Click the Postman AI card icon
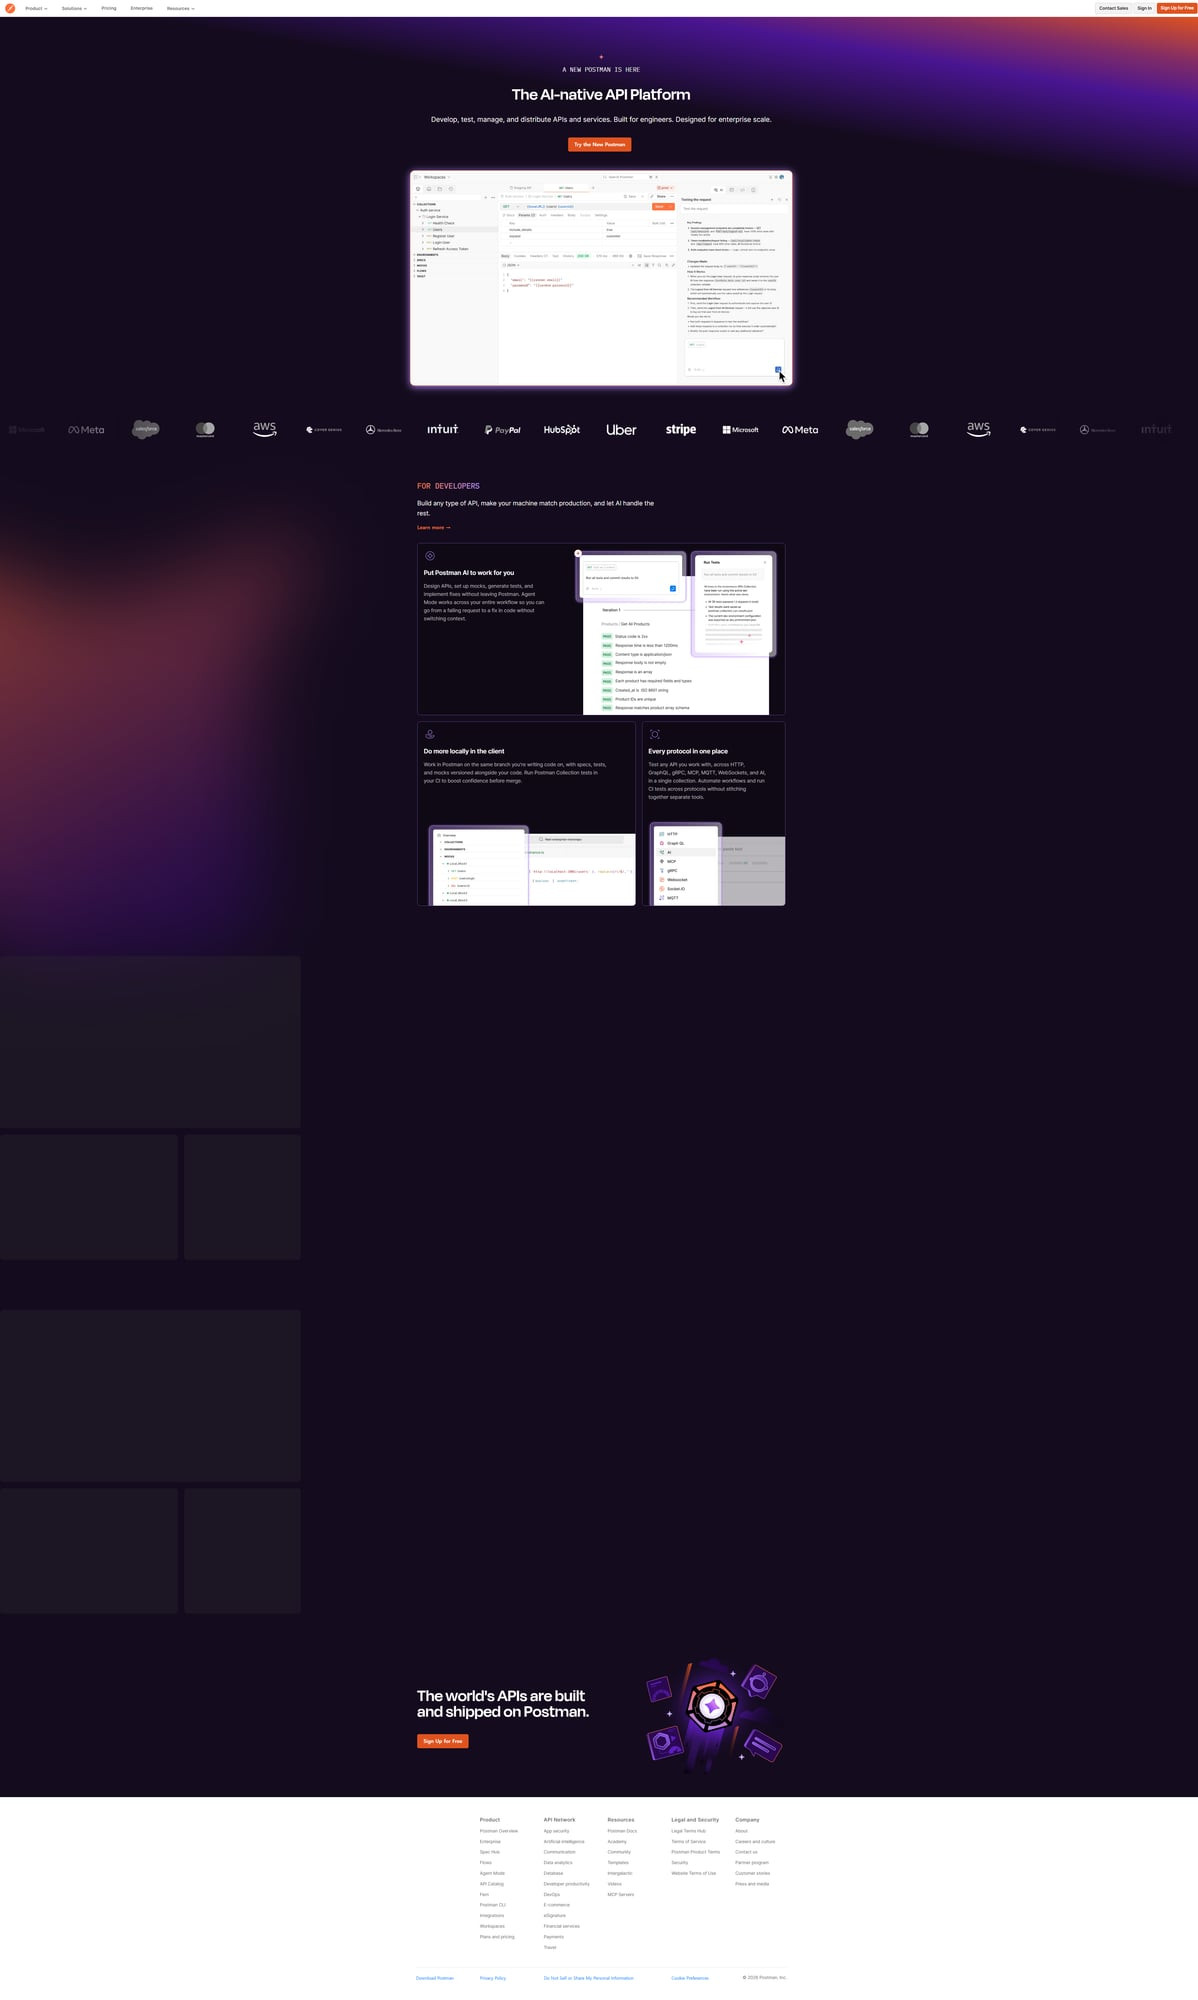 click(430, 556)
